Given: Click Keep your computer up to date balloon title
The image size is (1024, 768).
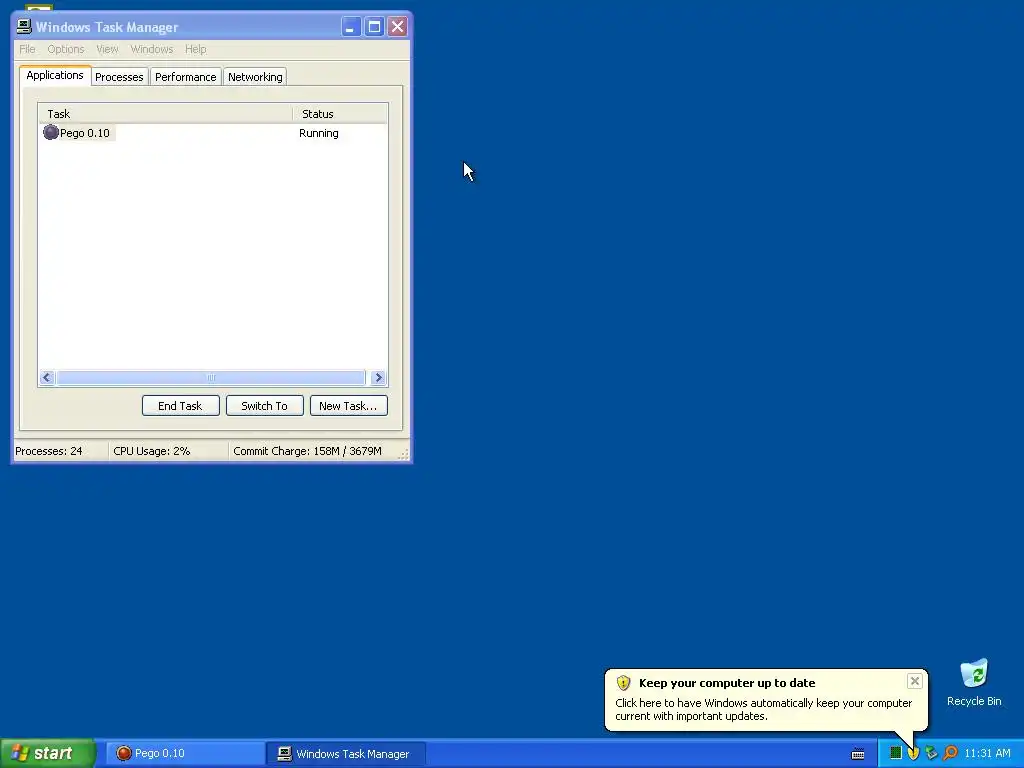Looking at the screenshot, I should pos(727,682).
